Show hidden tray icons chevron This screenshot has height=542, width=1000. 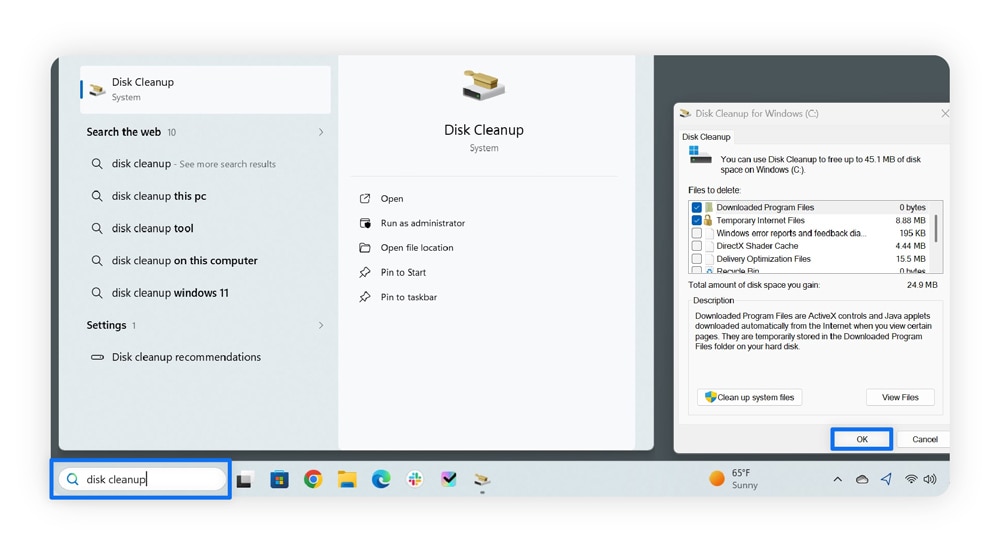(x=837, y=480)
